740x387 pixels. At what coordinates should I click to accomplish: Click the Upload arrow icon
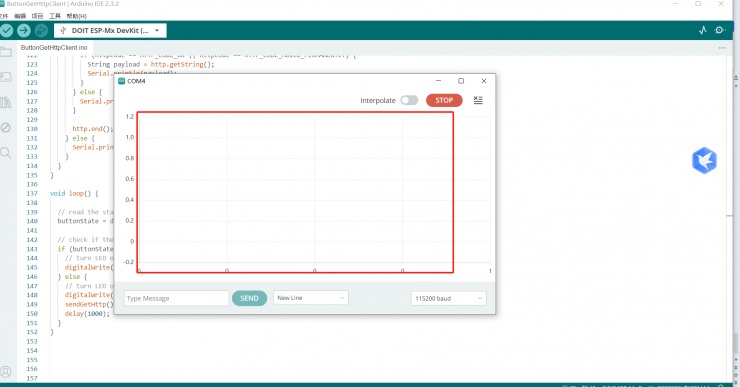(x=24, y=31)
